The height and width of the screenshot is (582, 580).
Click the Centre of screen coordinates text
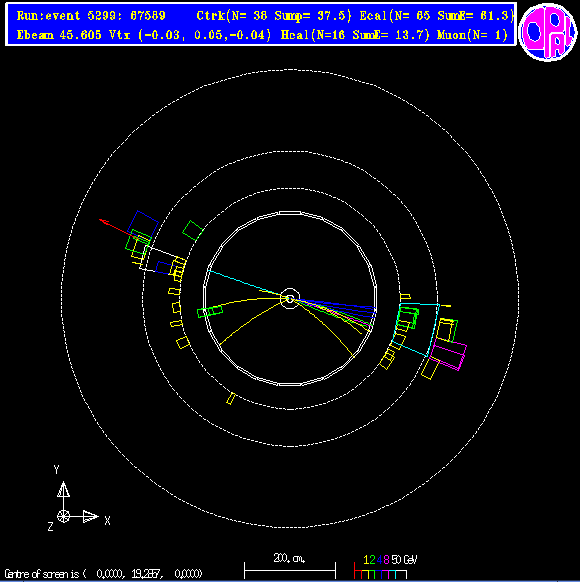(x=104, y=574)
